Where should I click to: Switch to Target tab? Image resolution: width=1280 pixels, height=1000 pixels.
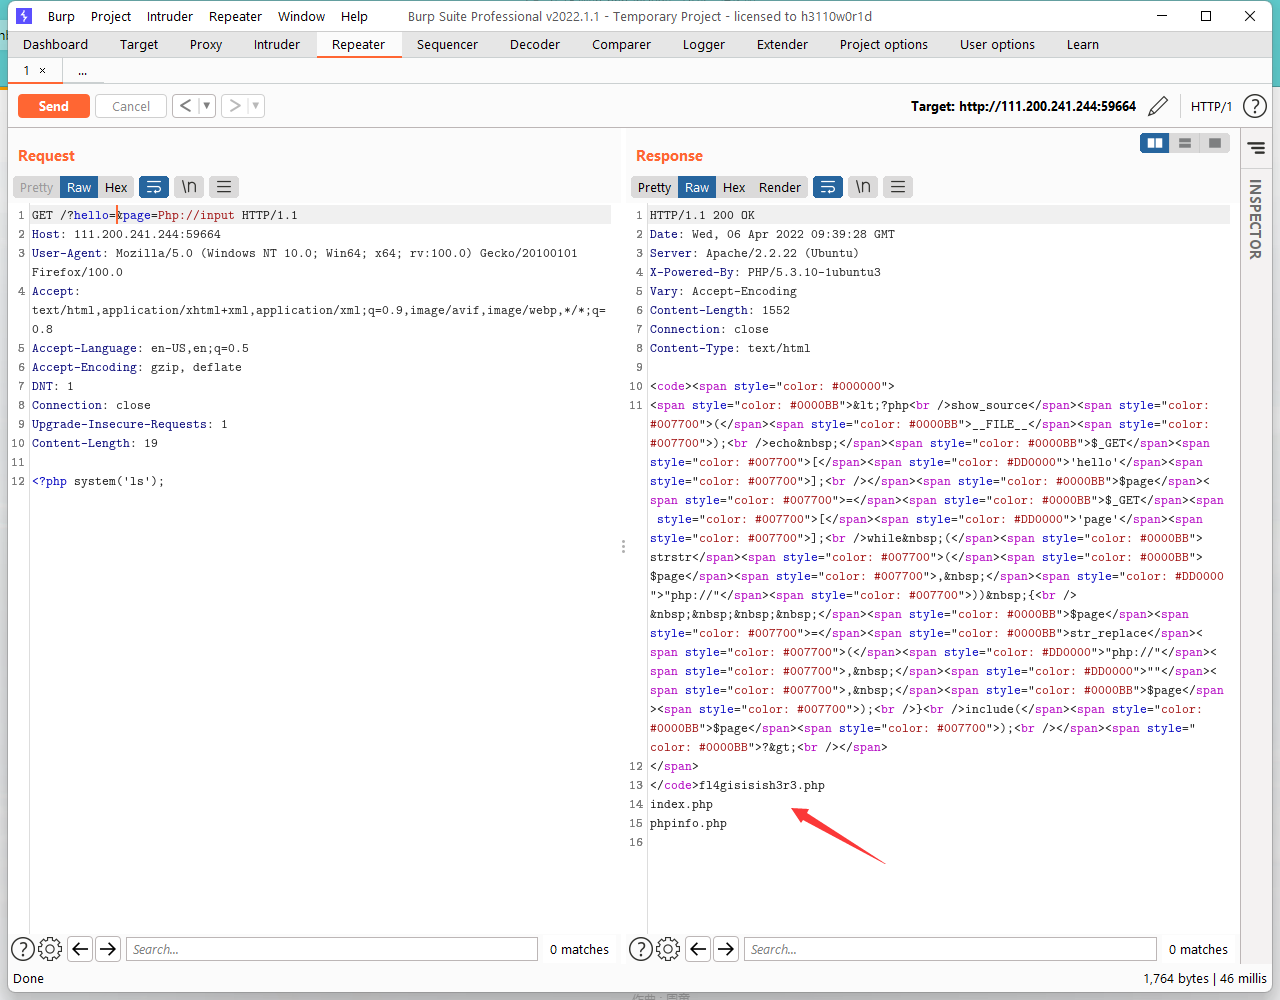[139, 44]
